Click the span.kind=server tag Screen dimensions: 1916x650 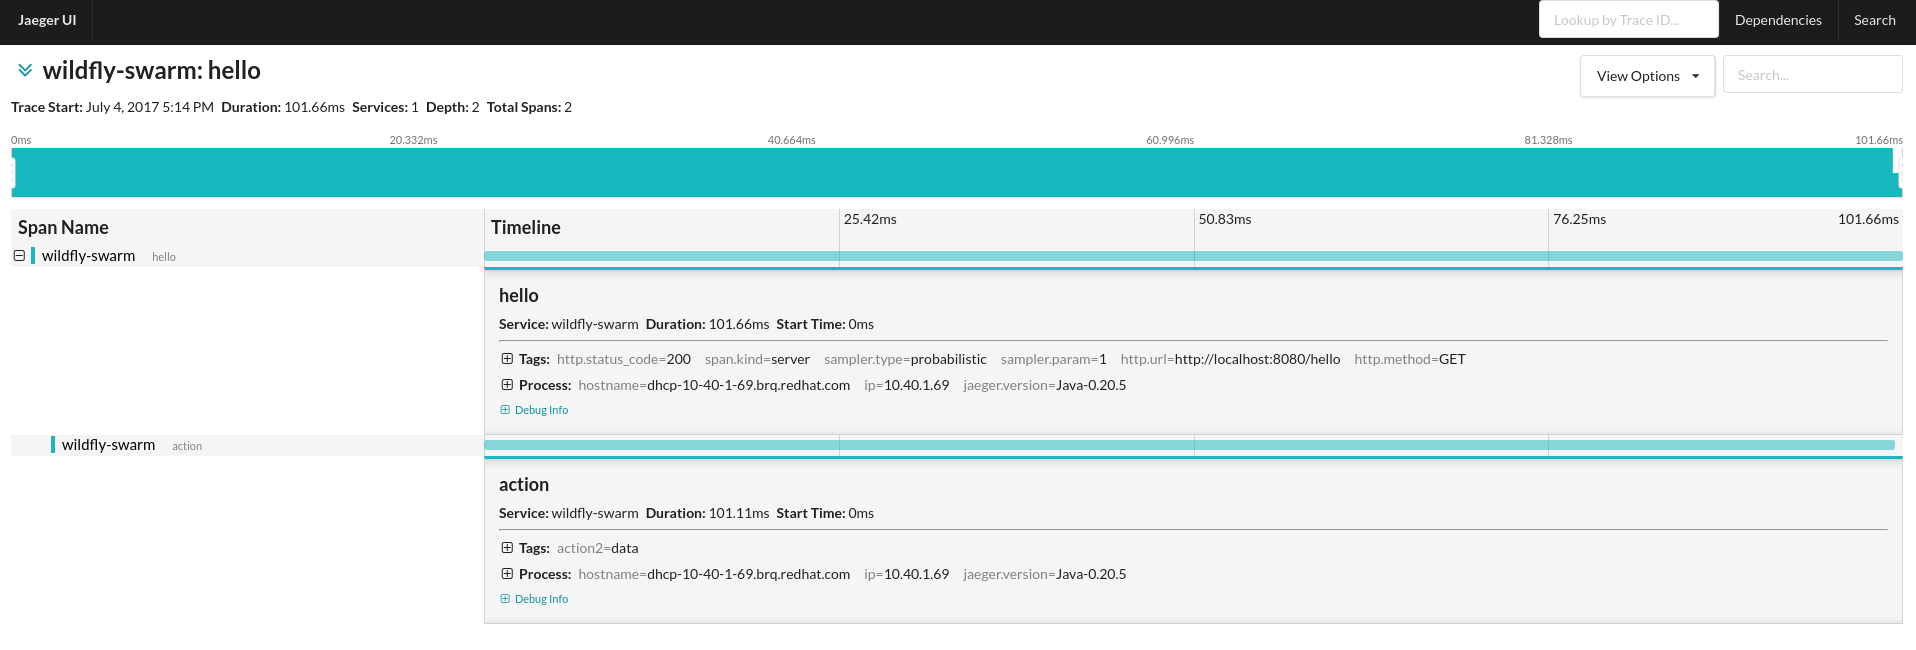click(x=757, y=359)
